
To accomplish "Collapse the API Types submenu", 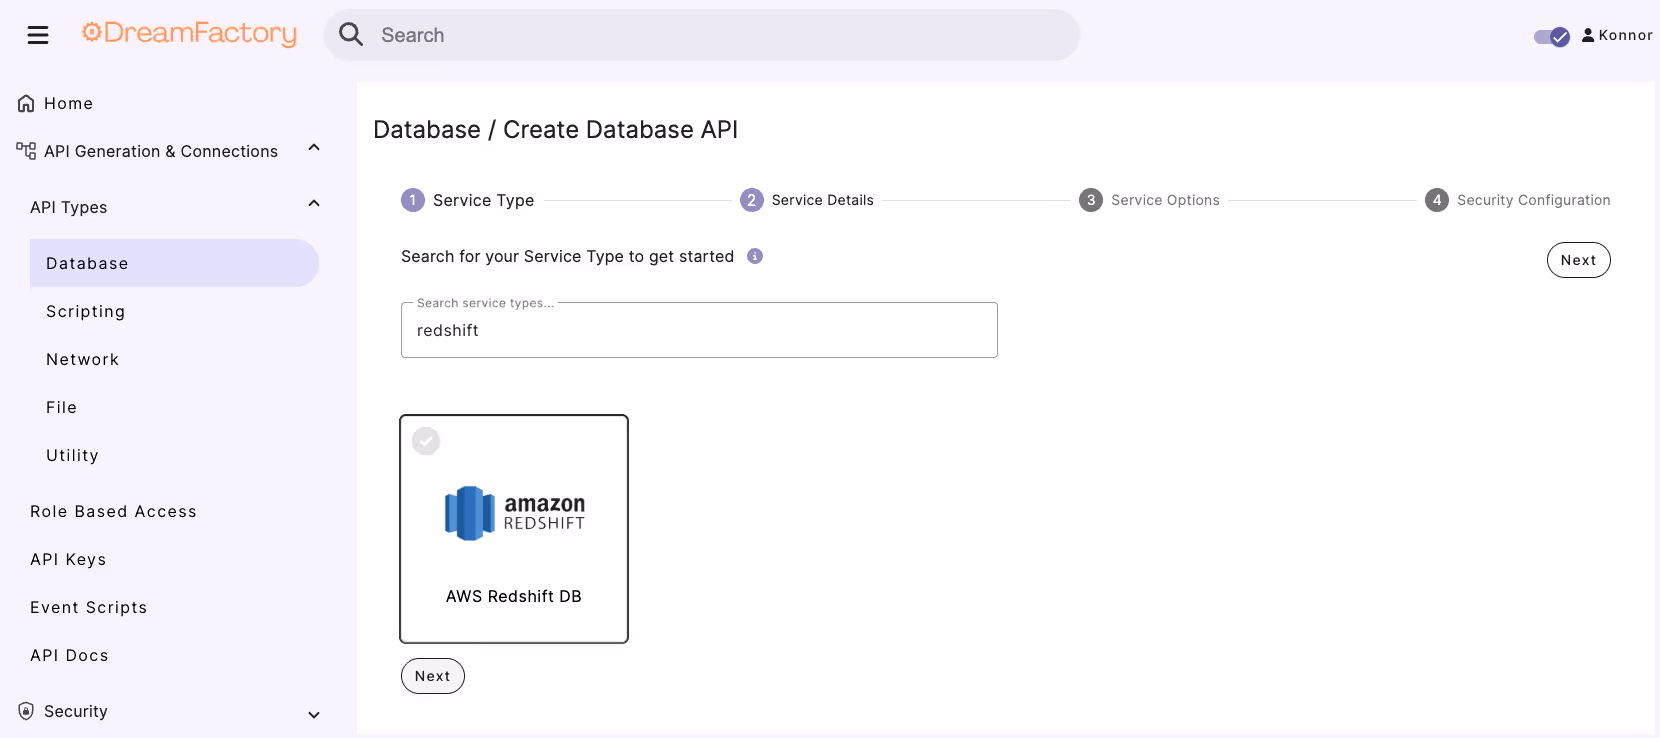I will pyautogui.click(x=314, y=204).
